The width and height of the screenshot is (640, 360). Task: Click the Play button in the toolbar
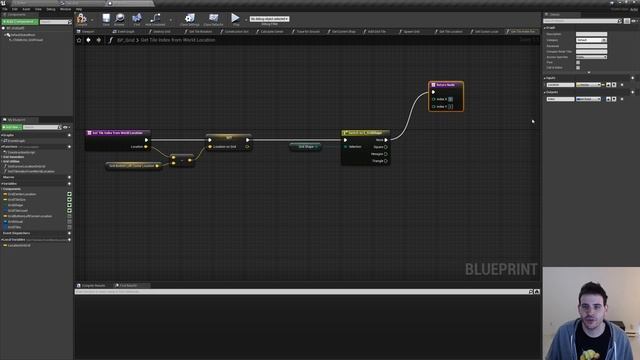pos(235,18)
